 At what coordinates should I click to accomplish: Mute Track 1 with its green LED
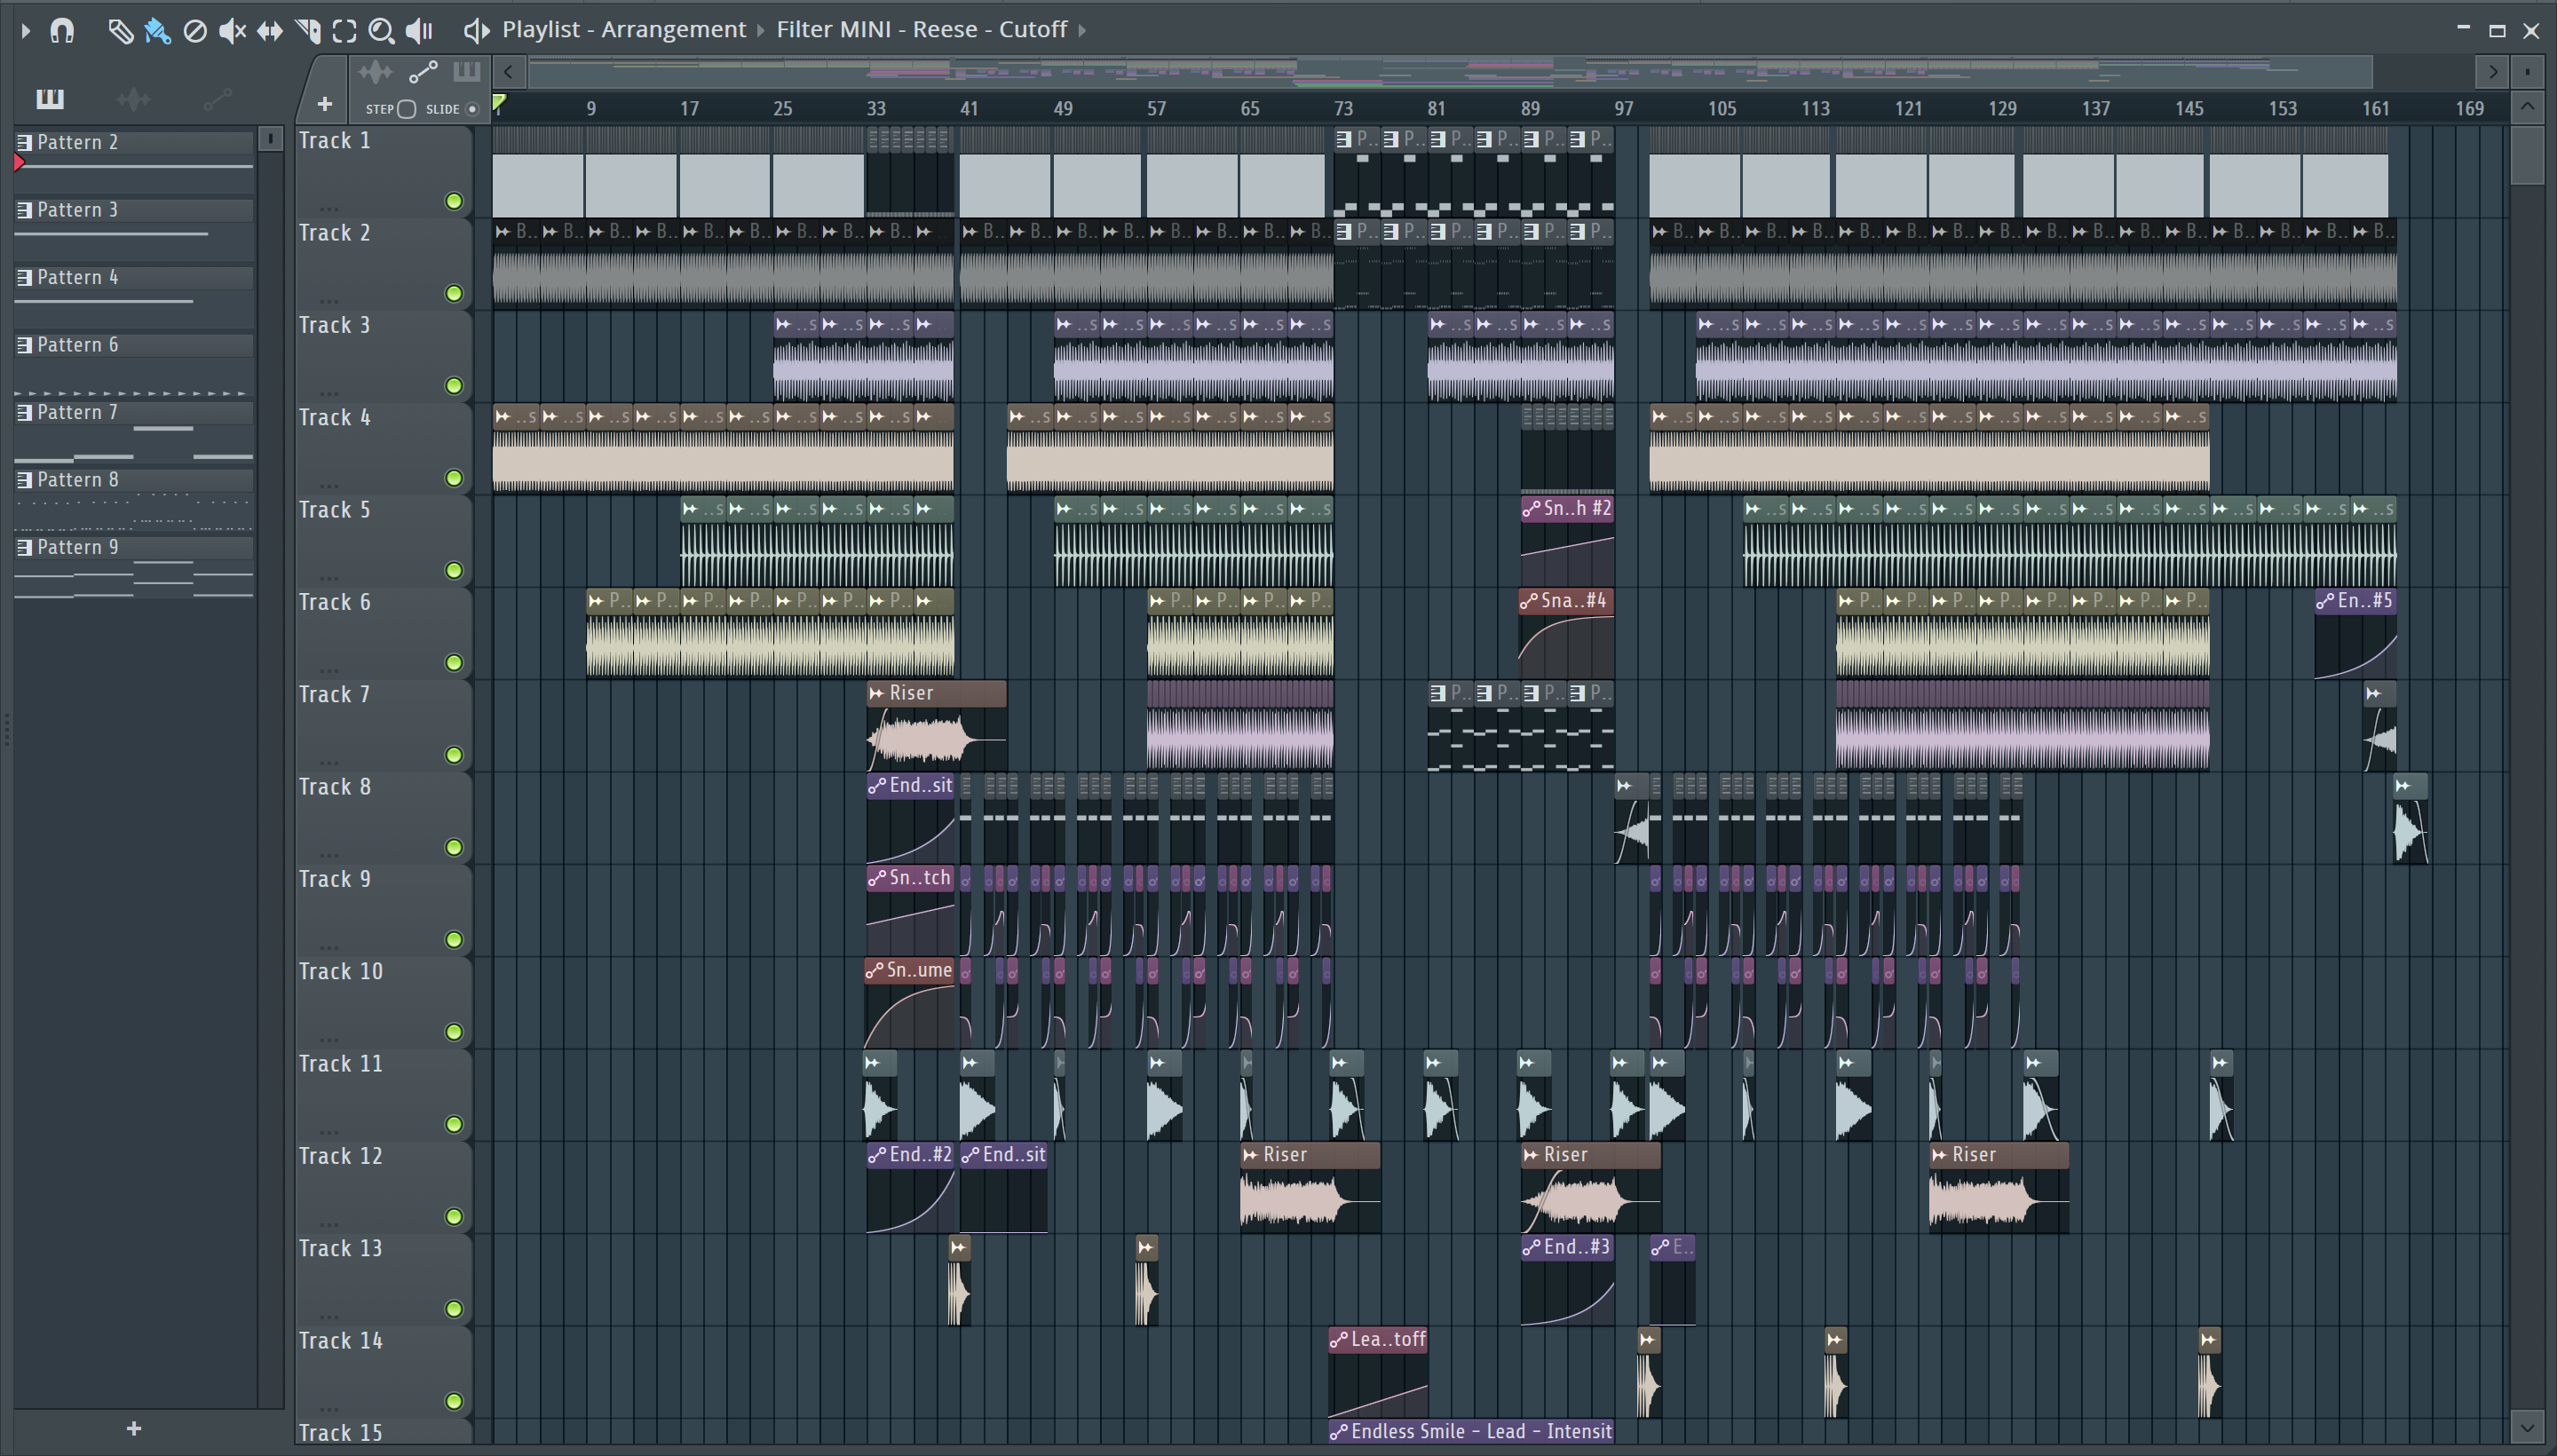454,201
